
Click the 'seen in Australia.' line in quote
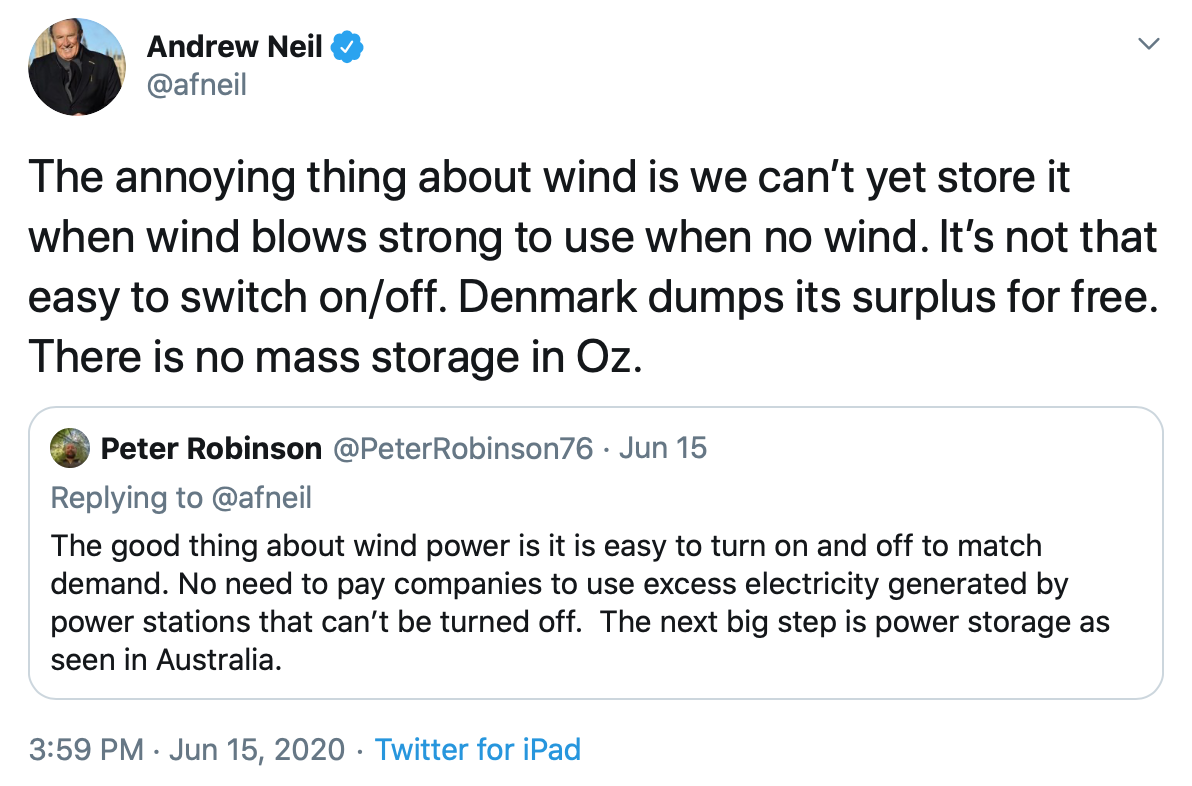(x=166, y=660)
